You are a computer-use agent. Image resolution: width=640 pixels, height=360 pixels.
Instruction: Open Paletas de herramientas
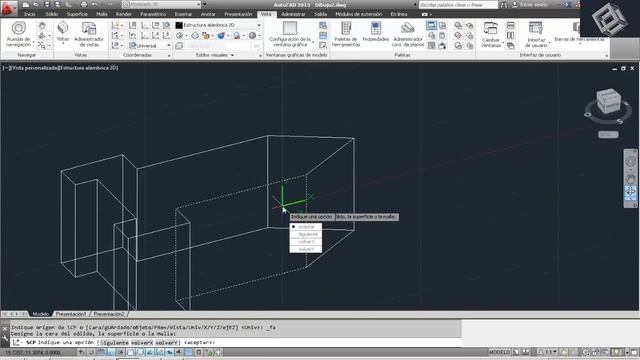click(346, 33)
